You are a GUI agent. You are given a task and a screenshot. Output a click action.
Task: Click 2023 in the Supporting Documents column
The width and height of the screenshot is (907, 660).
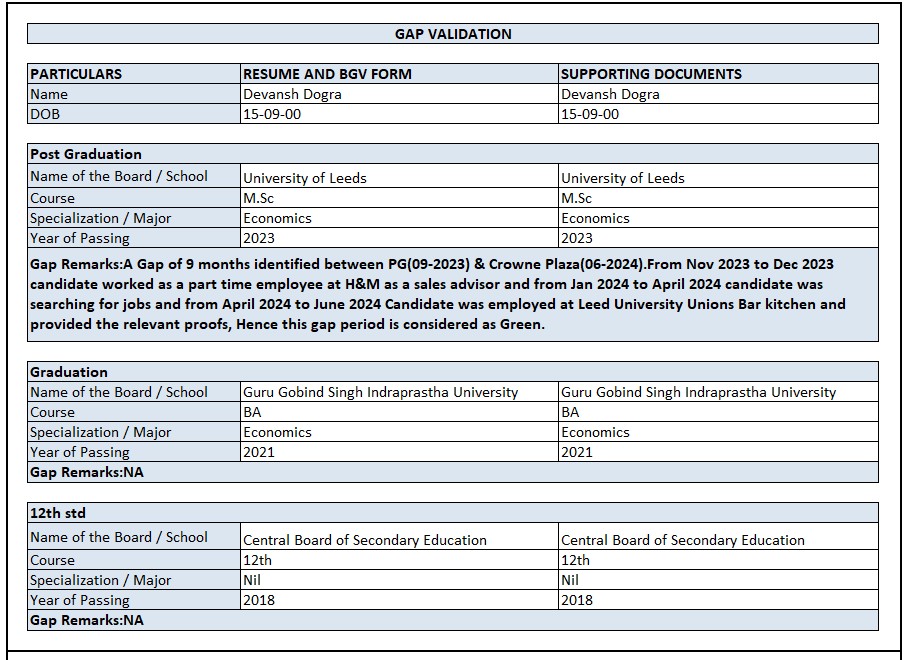(x=576, y=238)
